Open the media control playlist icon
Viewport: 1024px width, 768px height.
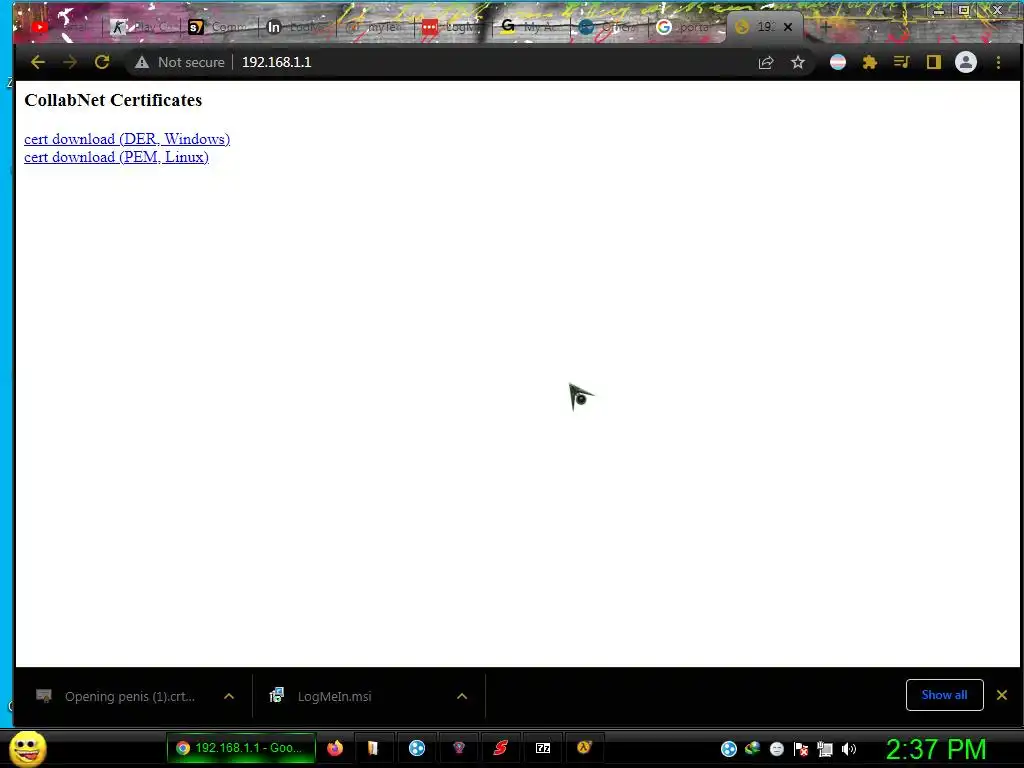901,62
